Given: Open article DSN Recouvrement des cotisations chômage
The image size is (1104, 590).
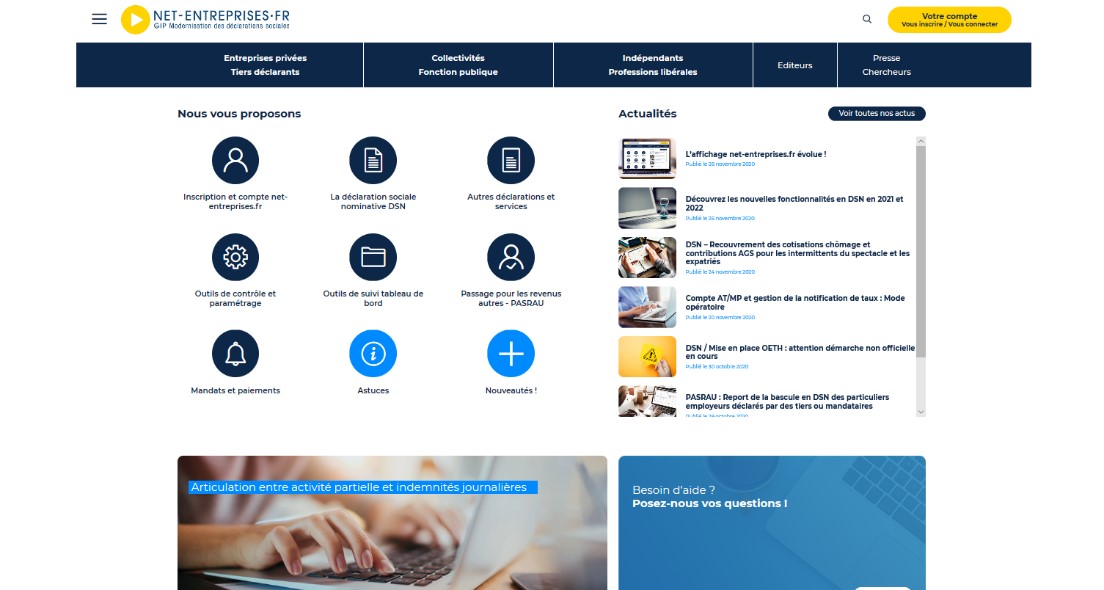Looking at the screenshot, I should point(798,253).
